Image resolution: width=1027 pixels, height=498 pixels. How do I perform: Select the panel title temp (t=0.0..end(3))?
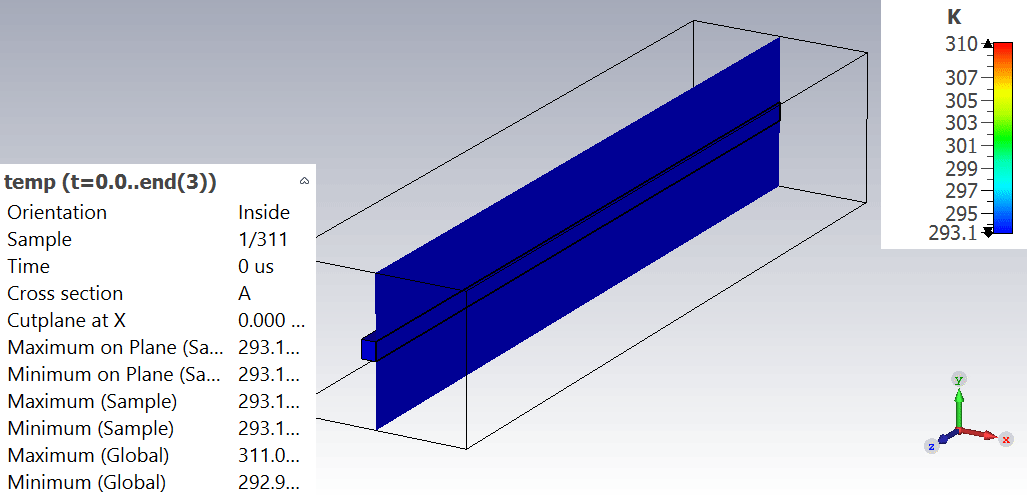(x=110, y=182)
